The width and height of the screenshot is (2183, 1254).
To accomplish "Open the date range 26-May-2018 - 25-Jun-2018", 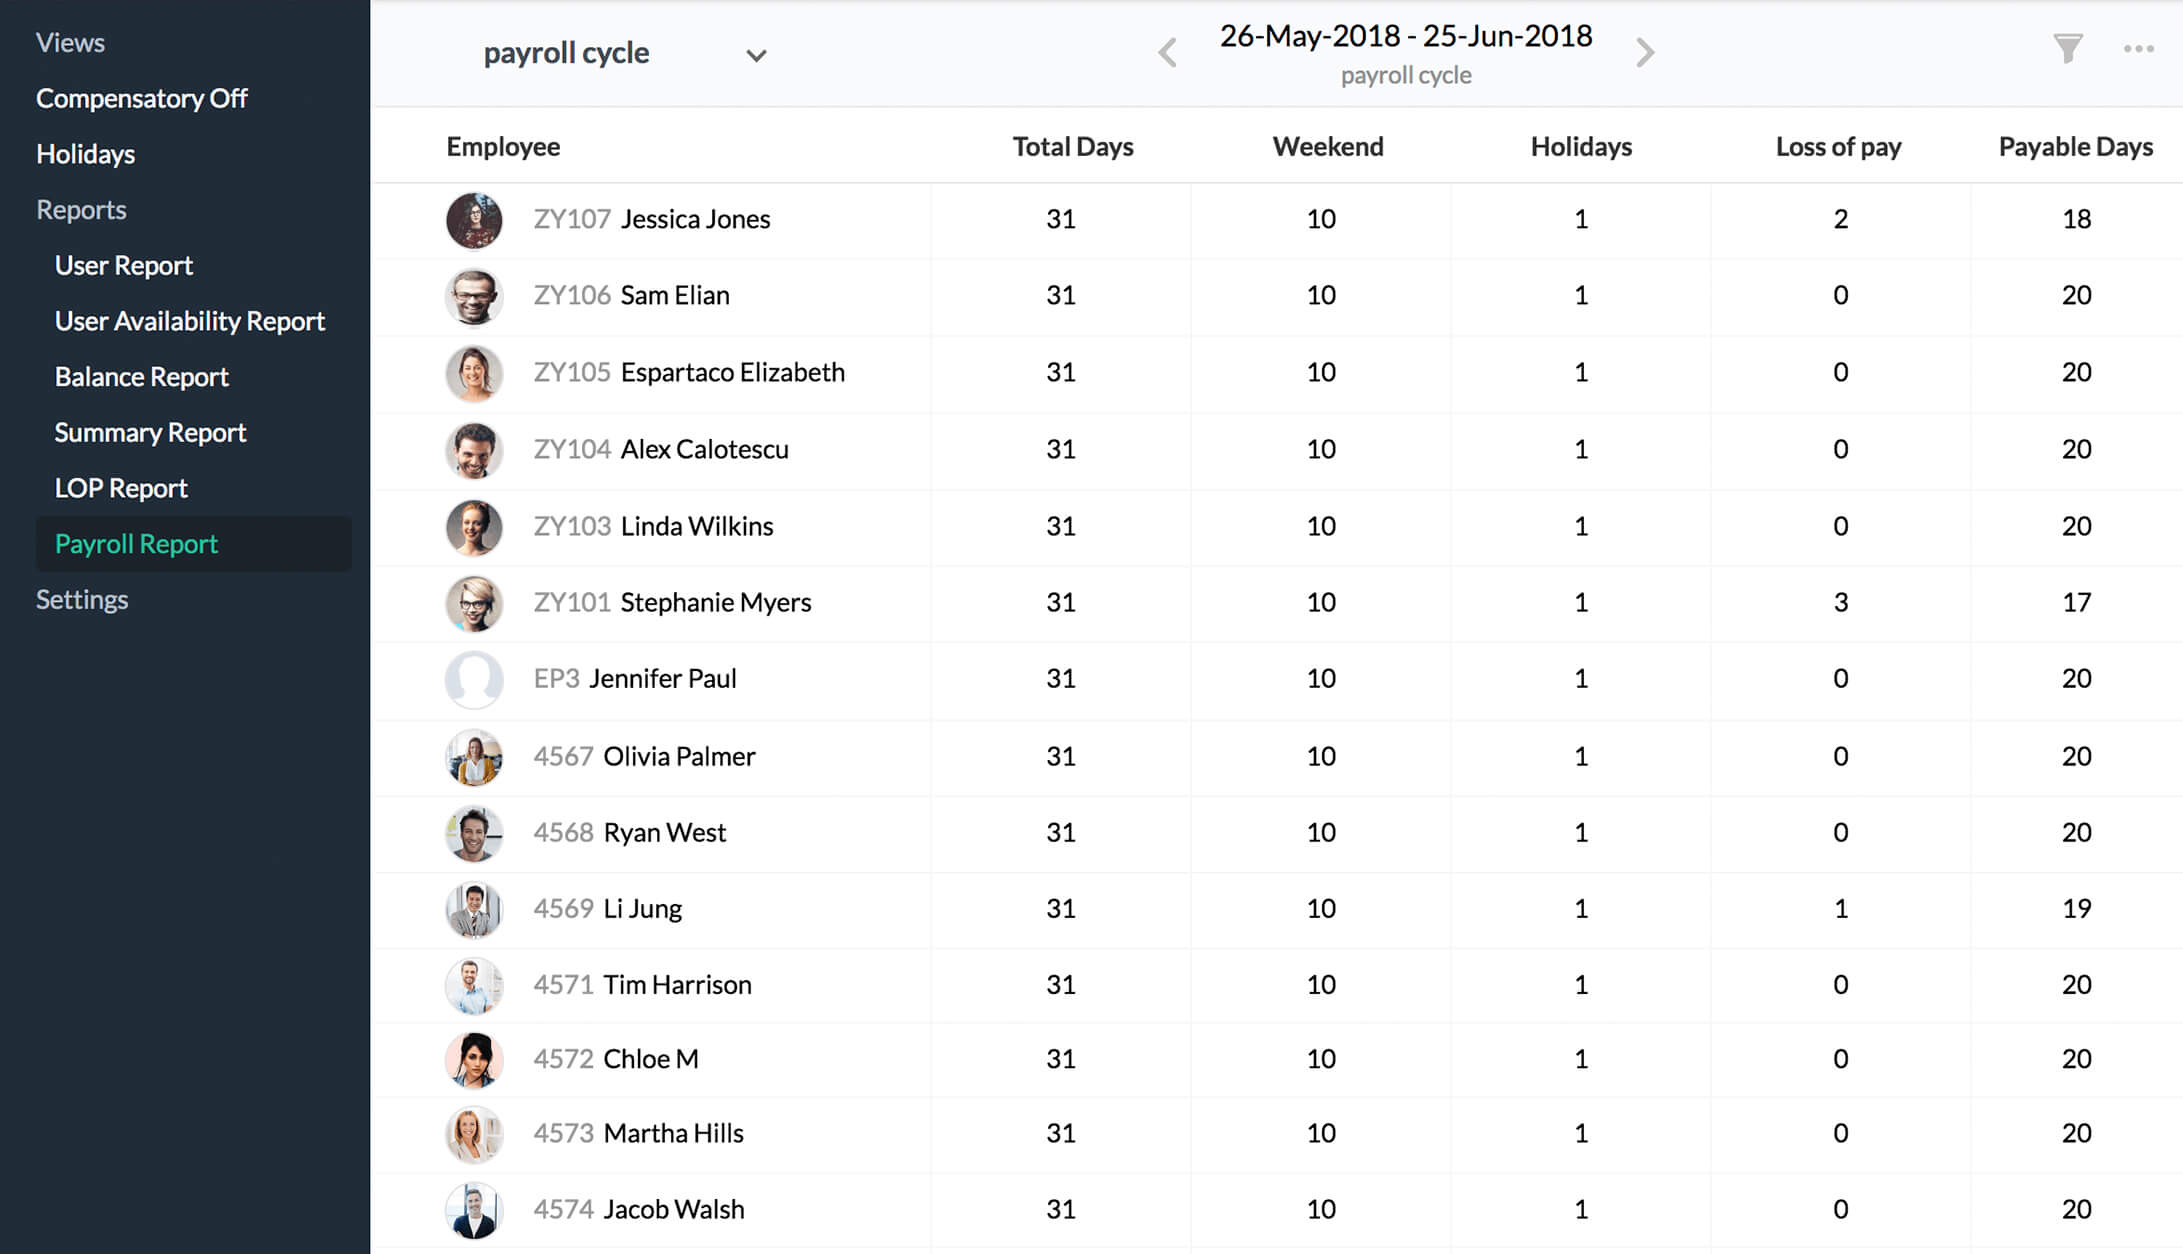I will tap(1406, 36).
